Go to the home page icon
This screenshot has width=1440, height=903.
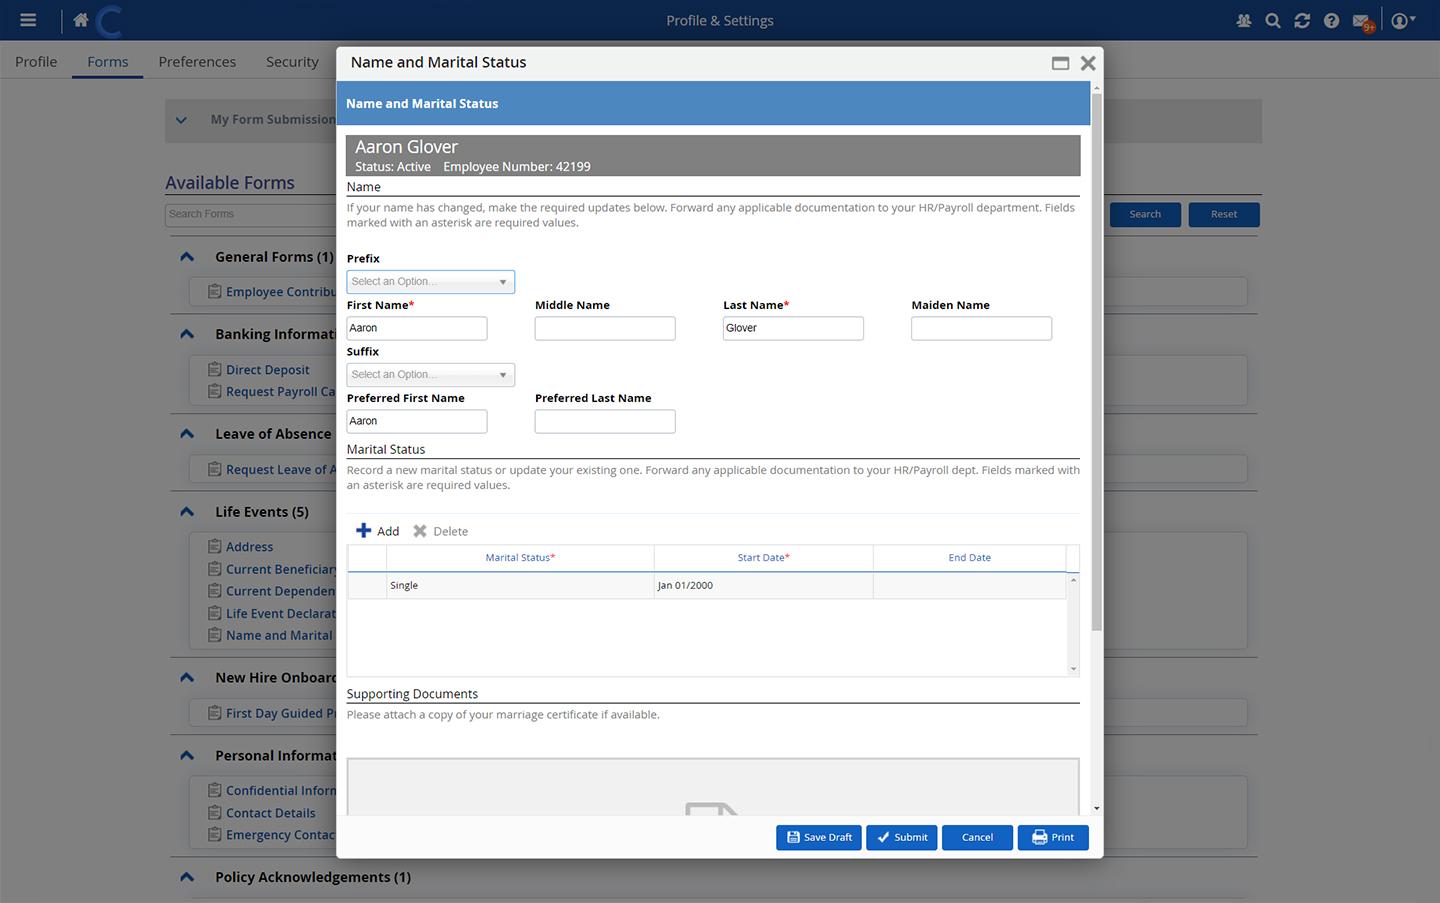point(81,20)
